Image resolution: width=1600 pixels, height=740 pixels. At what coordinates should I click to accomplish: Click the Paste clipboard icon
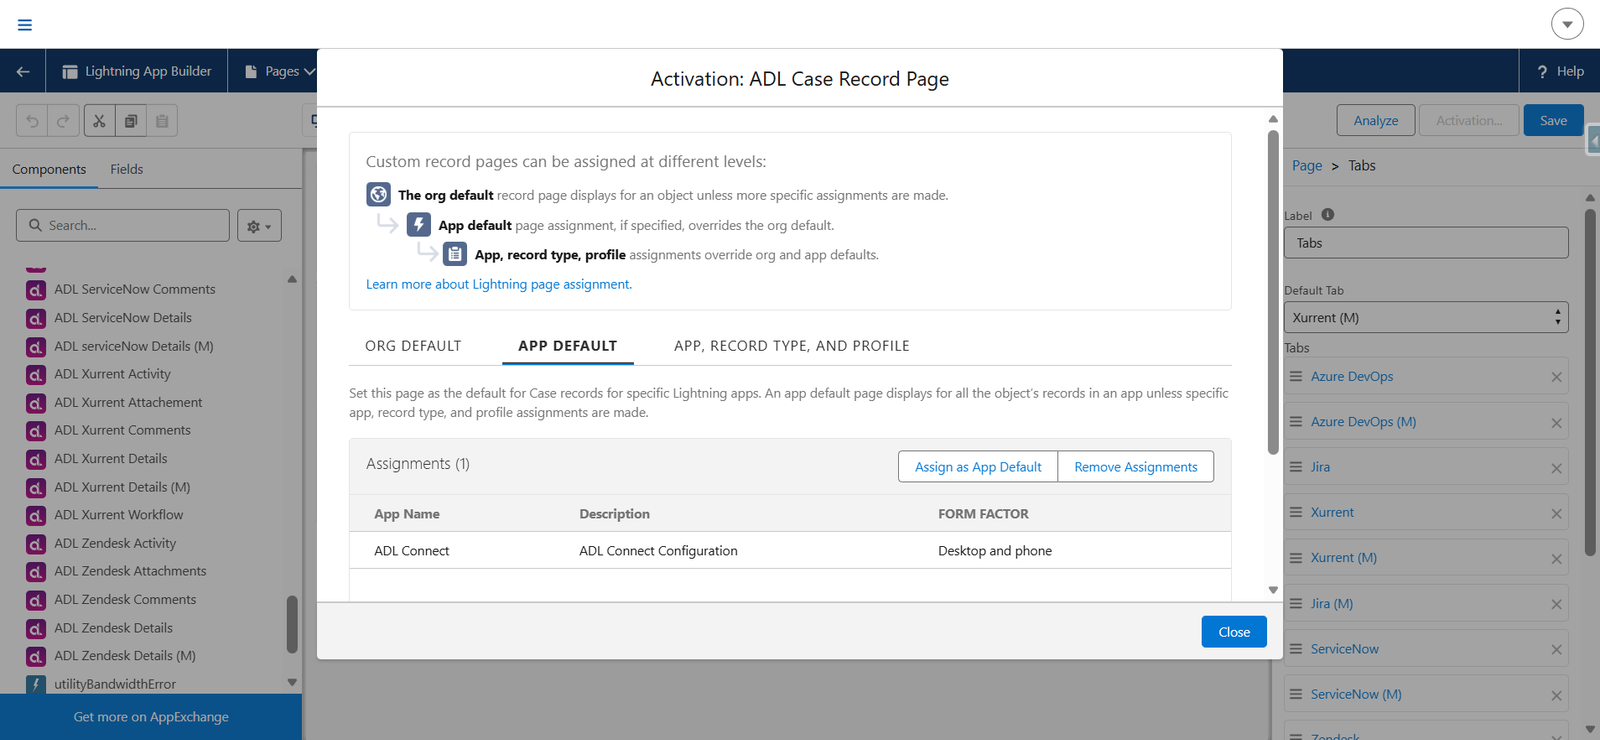click(x=162, y=121)
